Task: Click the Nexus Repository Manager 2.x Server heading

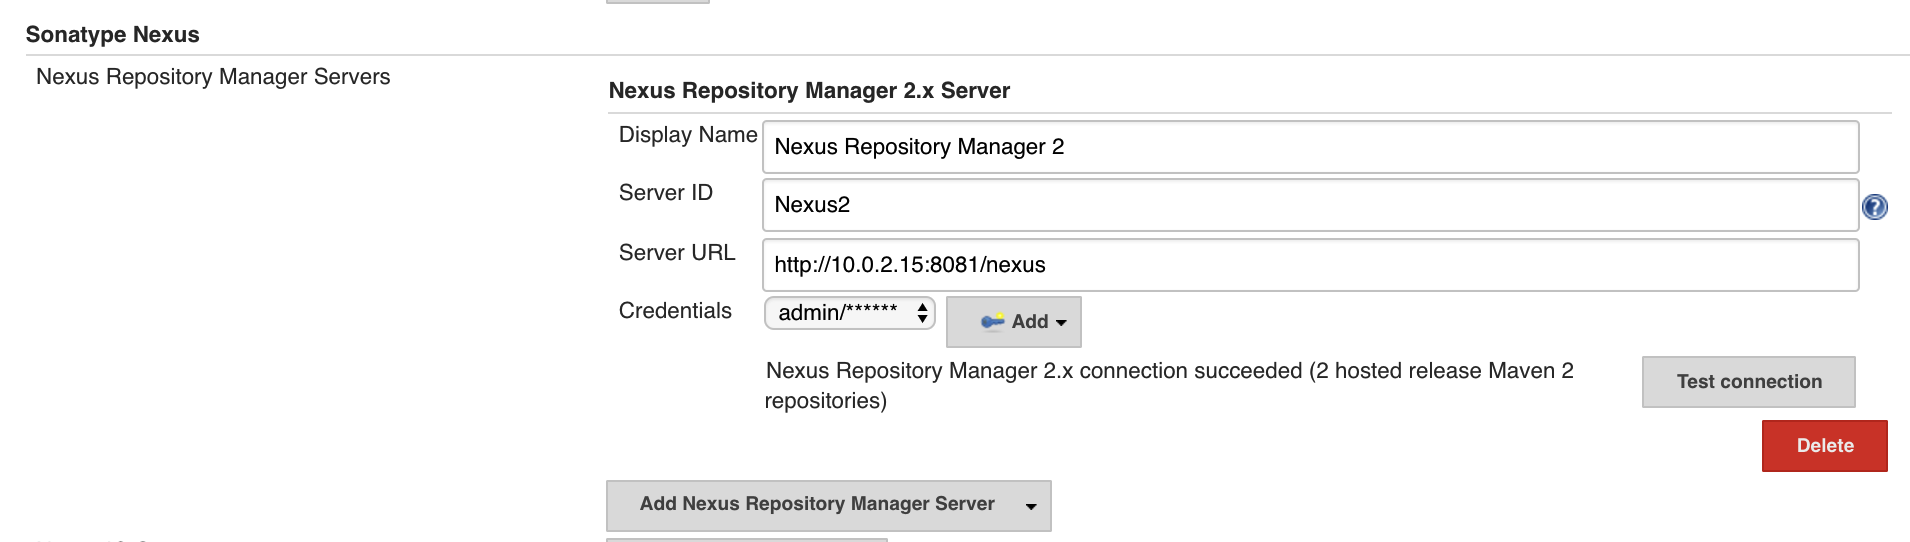Action: point(809,91)
